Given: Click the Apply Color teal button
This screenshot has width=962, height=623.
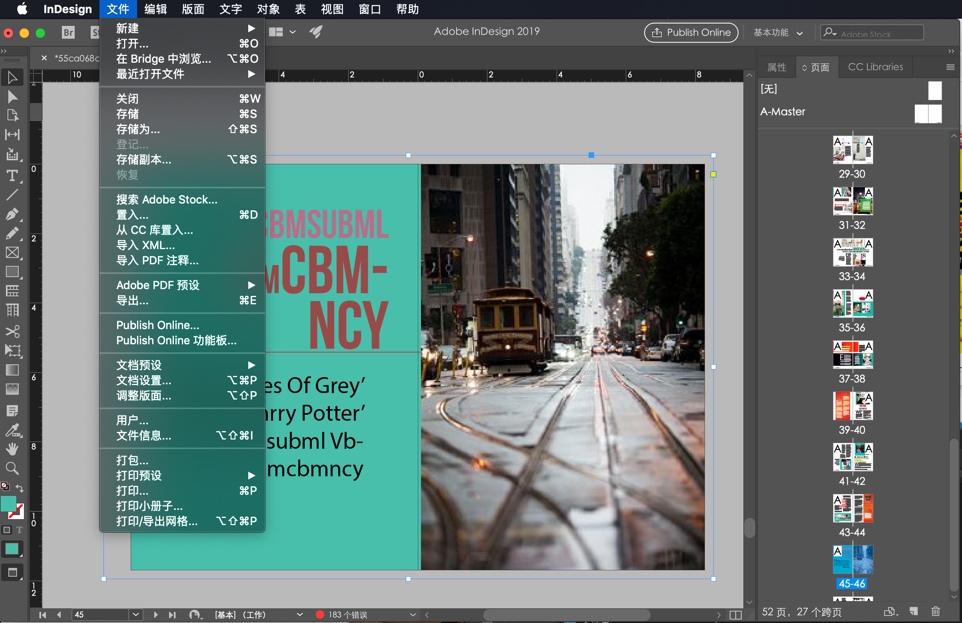Looking at the screenshot, I should click(x=12, y=549).
